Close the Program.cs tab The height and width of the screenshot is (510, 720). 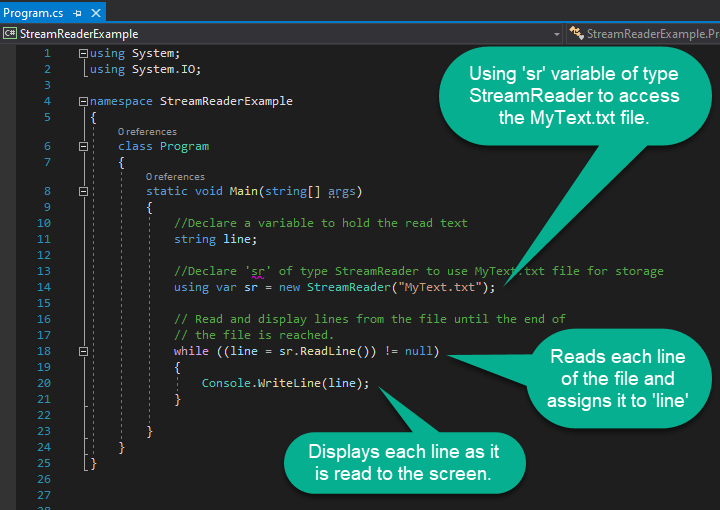[96, 13]
